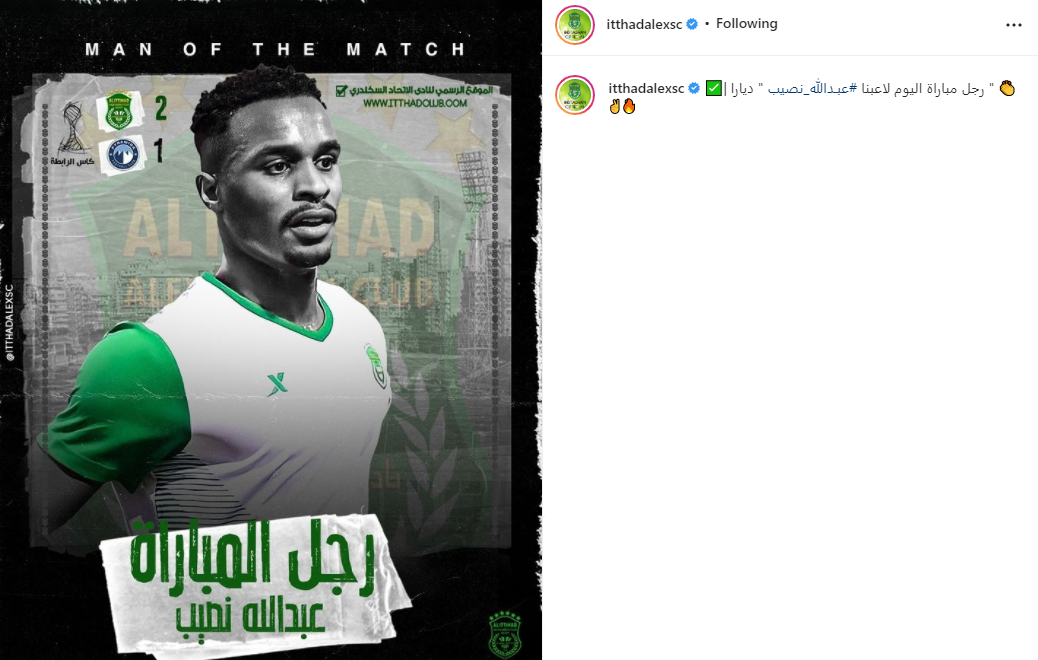Click the clapping hands emoji in caption
The image size is (1038, 660).
[x=1007, y=88]
